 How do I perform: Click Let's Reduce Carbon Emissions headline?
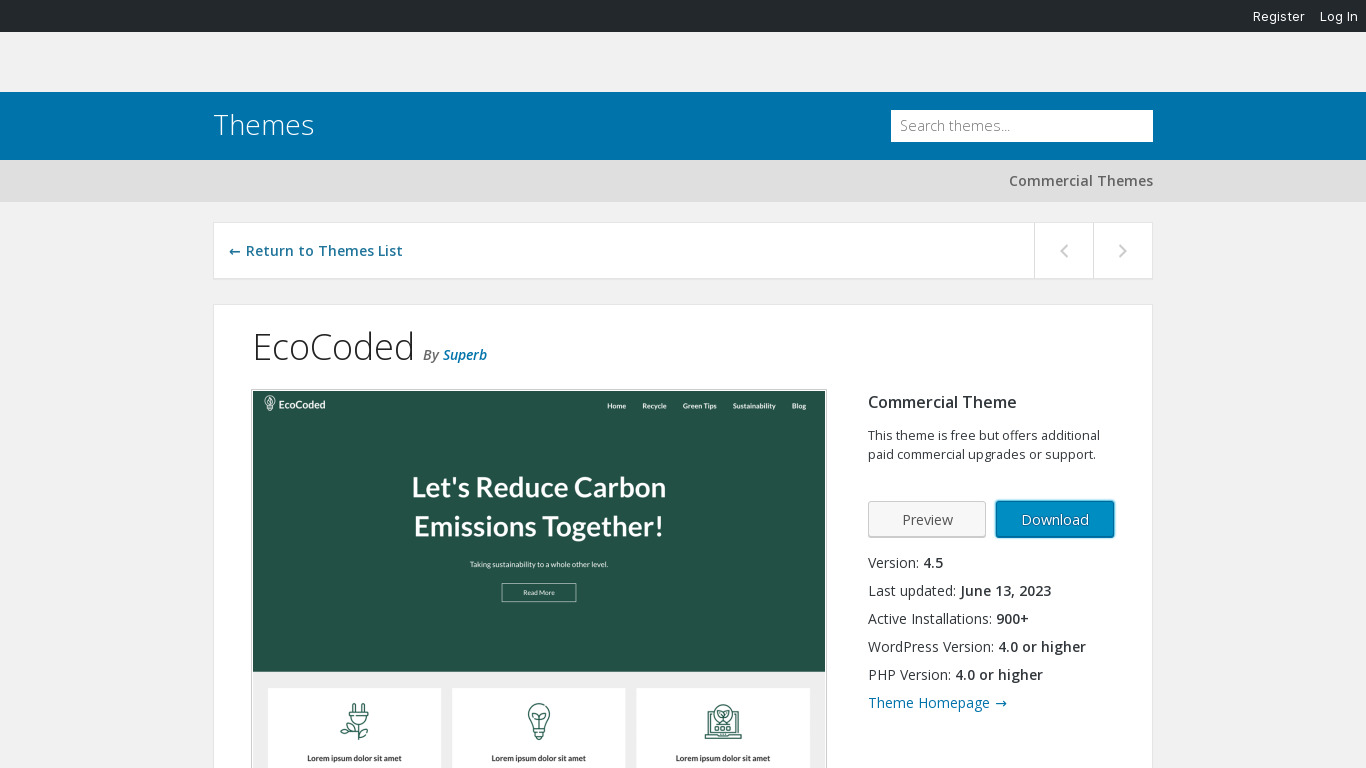(539, 506)
